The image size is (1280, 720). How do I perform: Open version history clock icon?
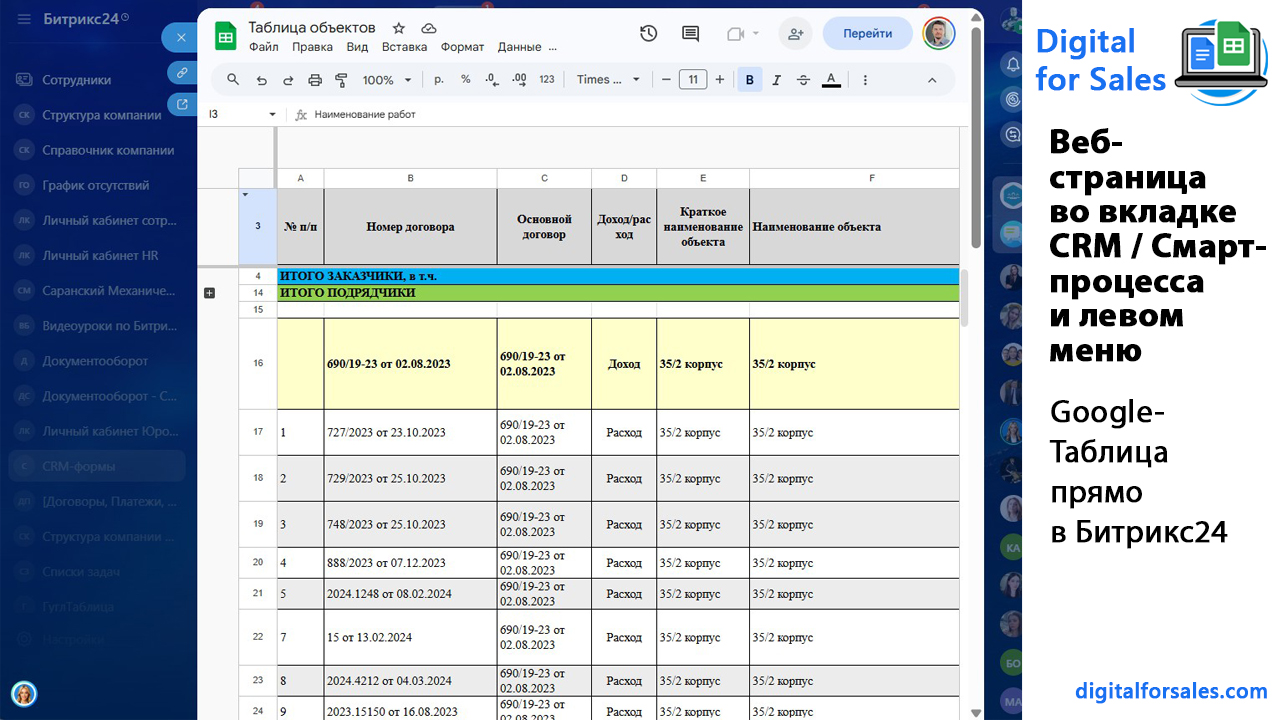(x=648, y=33)
